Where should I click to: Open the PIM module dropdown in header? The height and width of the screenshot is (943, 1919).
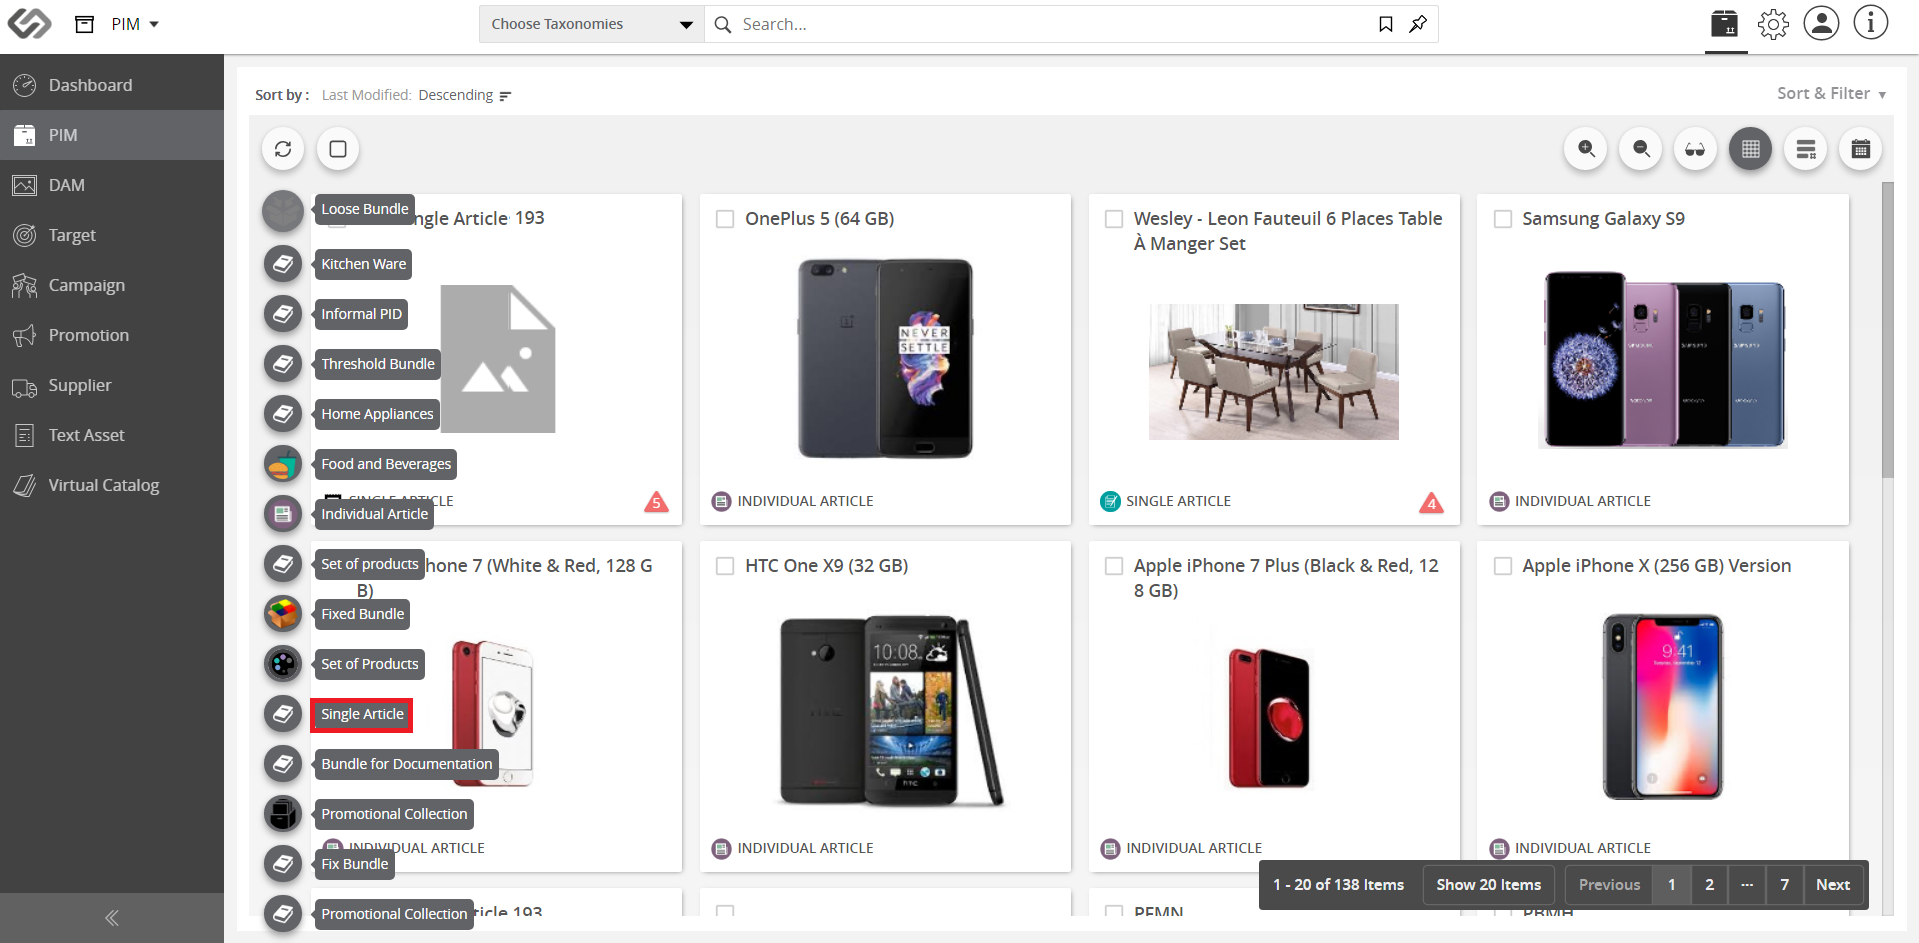(x=135, y=24)
